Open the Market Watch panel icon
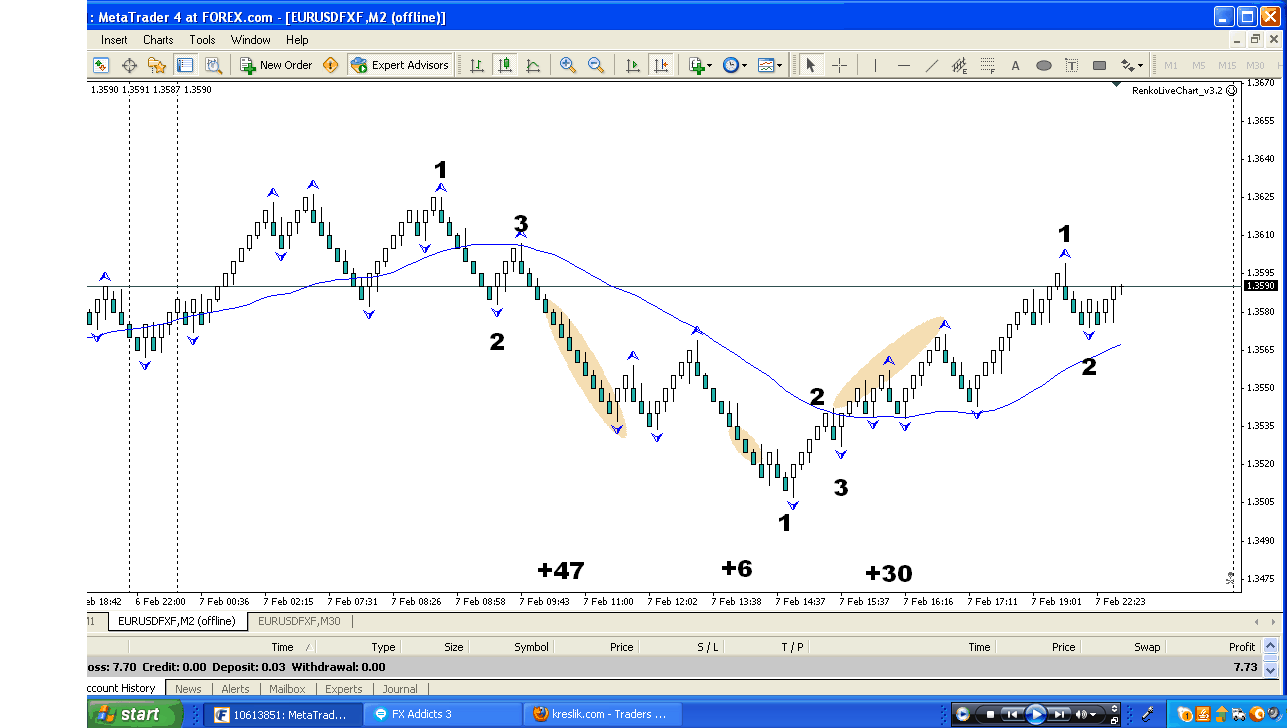Image resolution: width=1287 pixels, height=728 pixels. [101, 65]
